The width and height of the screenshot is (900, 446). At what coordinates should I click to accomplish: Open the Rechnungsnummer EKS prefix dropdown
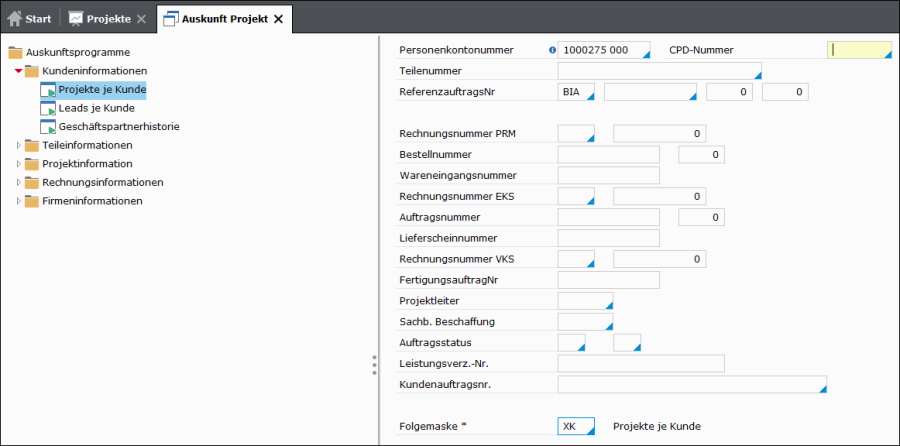point(576,196)
